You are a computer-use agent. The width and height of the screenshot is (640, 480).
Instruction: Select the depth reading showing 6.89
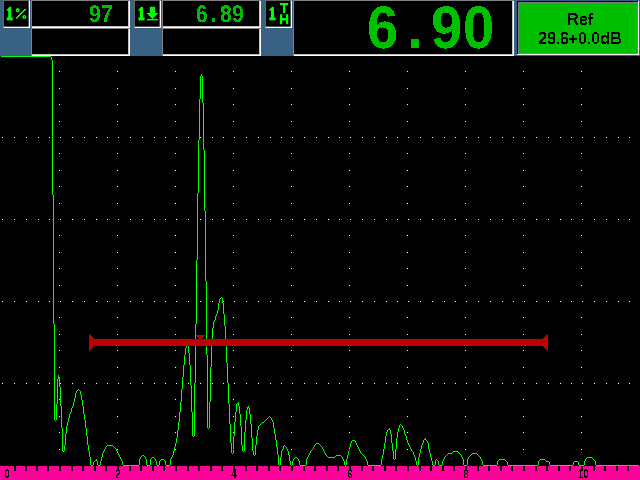pyautogui.click(x=211, y=14)
